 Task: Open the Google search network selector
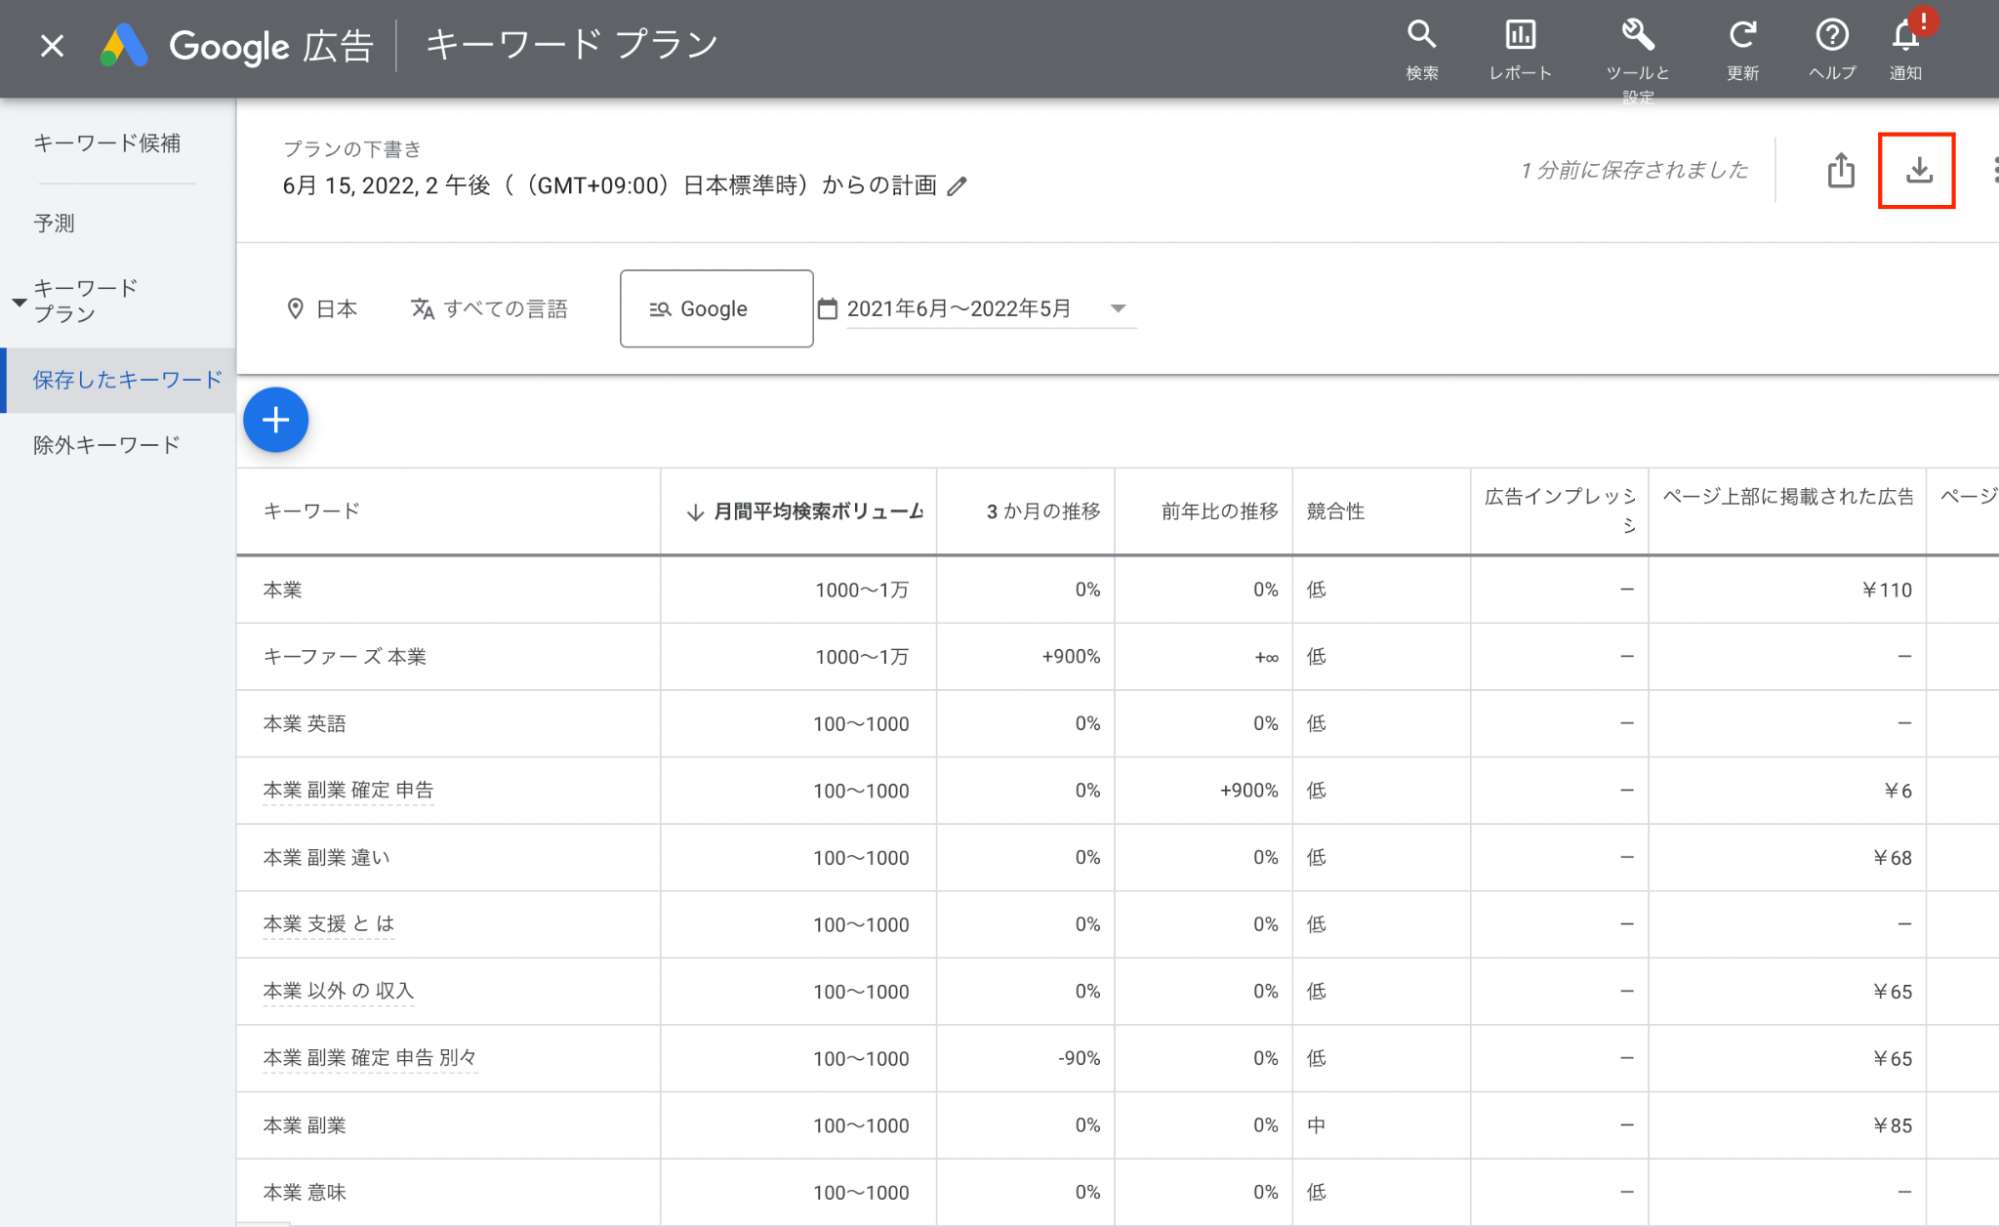click(716, 309)
